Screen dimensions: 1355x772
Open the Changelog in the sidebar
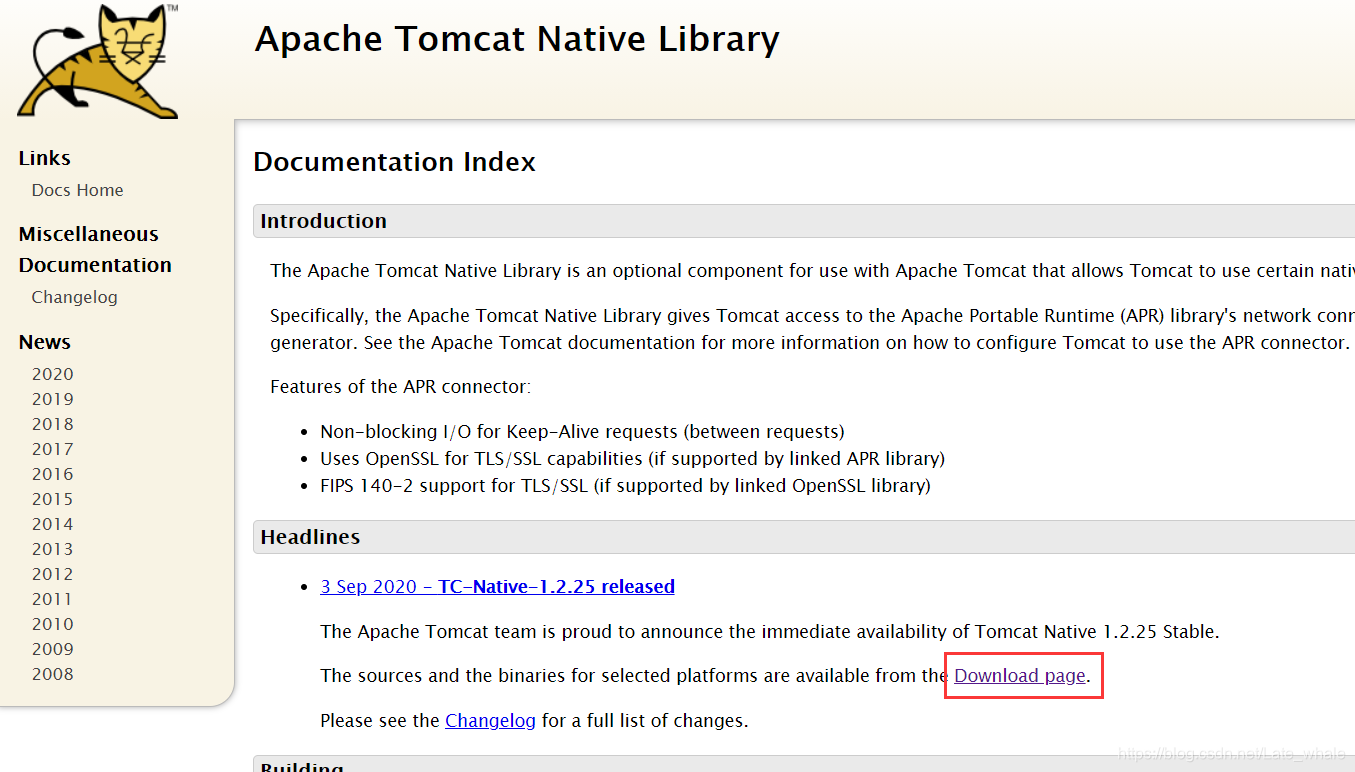point(74,296)
